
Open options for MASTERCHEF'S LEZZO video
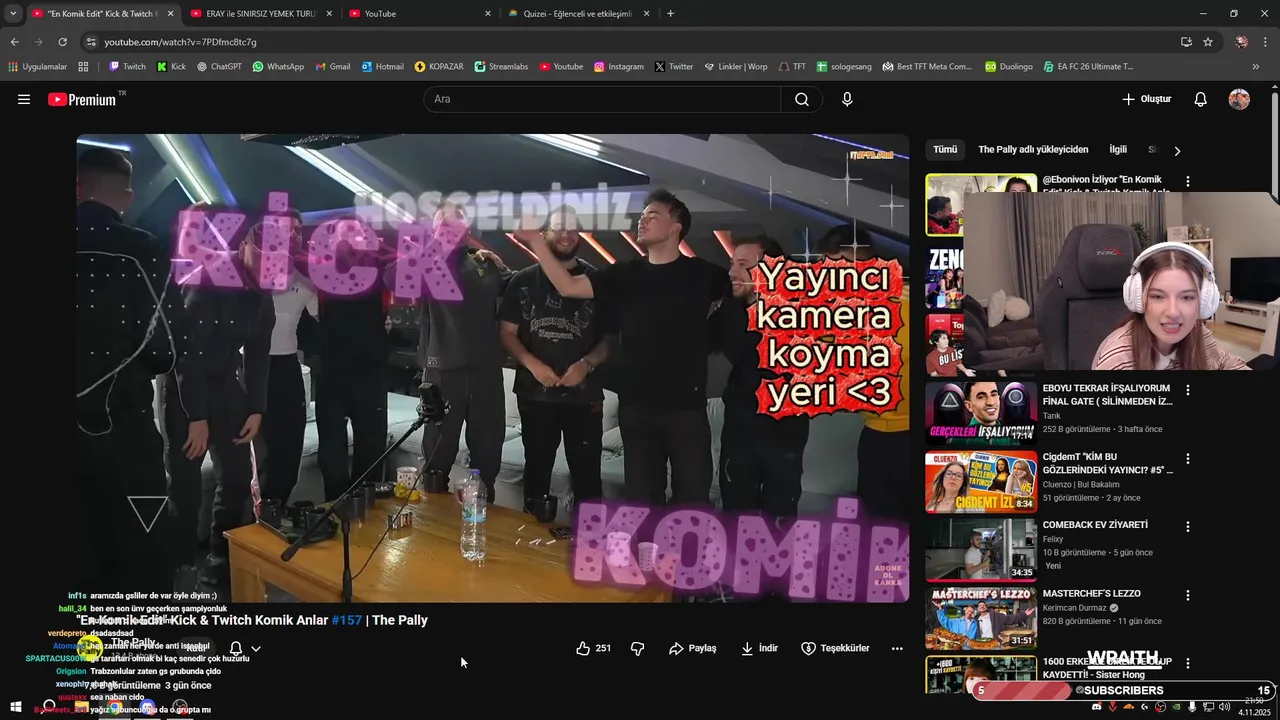pos(1188,595)
